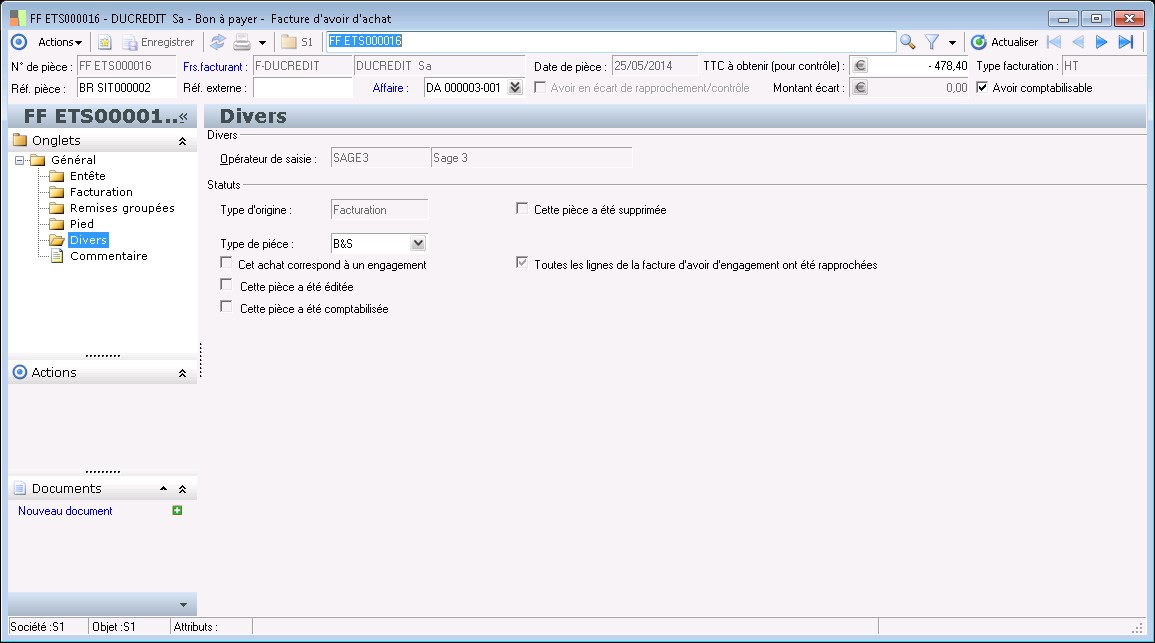
Task: Select Général folder in tree
Action: pyautogui.click(x=73, y=160)
